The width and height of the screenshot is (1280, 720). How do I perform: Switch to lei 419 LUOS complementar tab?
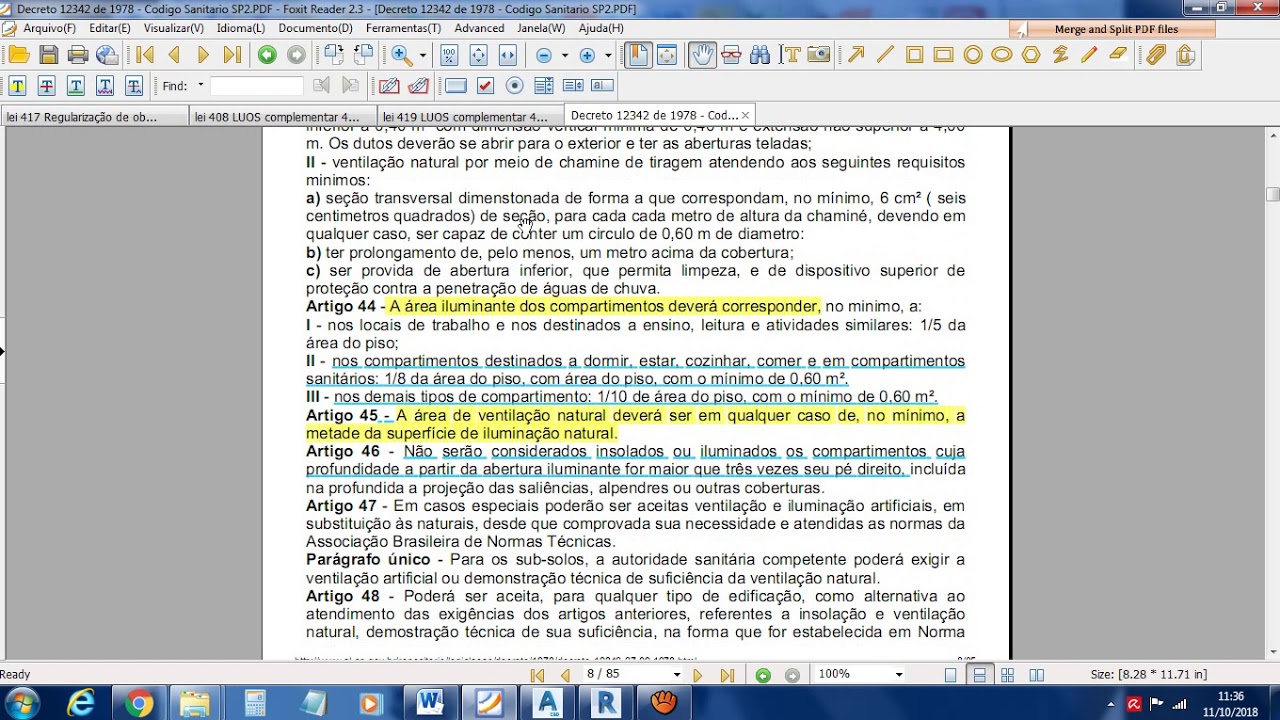point(471,117)
